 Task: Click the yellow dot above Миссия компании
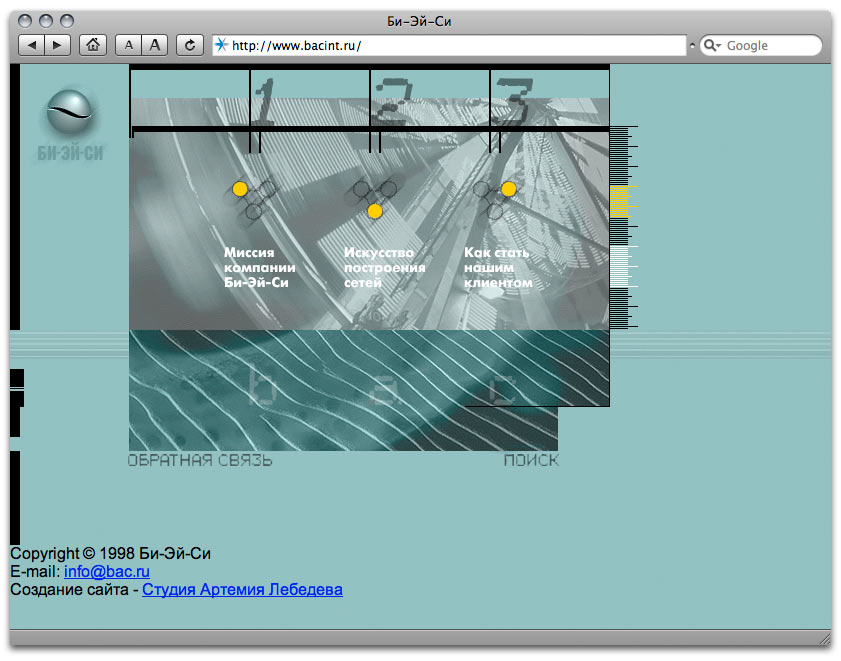point(240,189)
